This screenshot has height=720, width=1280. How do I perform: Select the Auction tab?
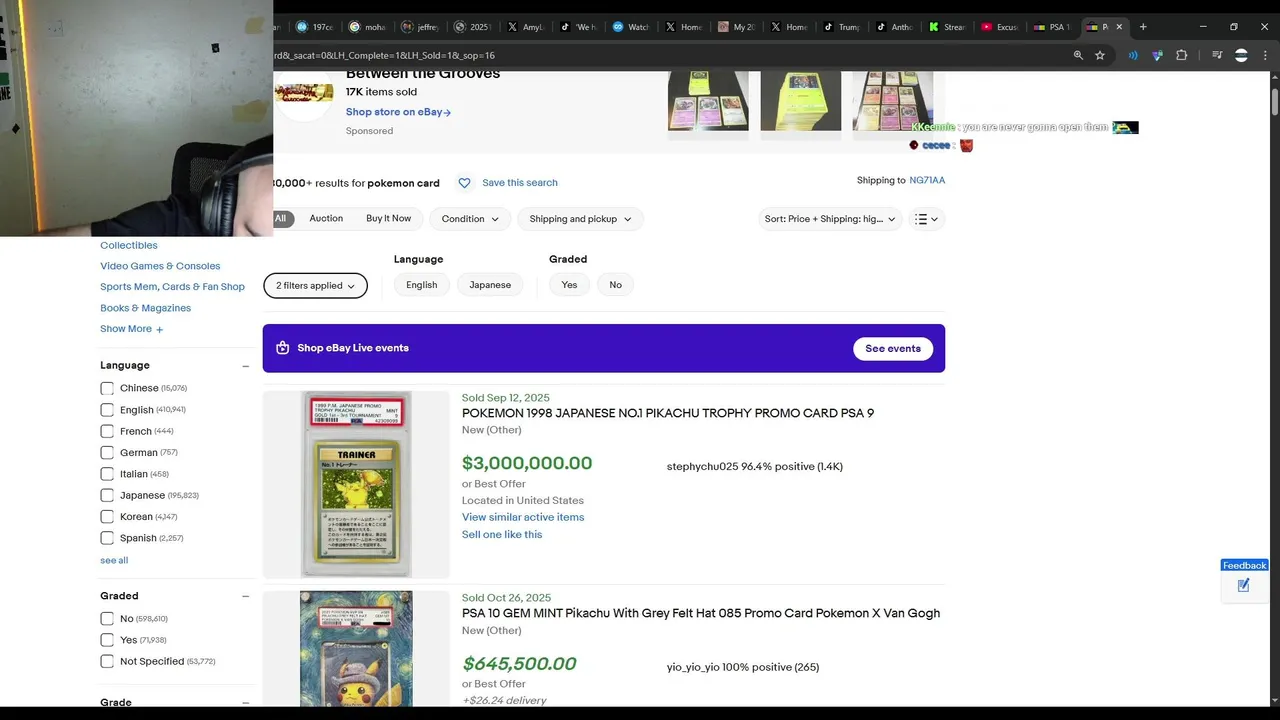coord(326,218)
